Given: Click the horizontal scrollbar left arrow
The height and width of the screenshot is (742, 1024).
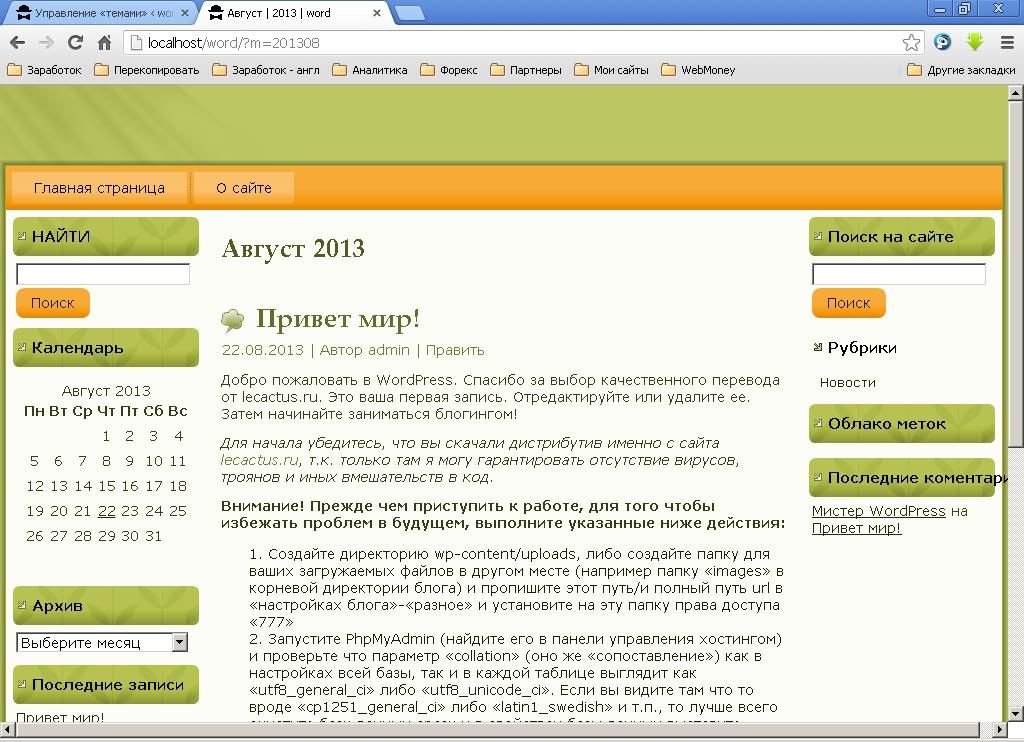Looking at the screenshot, I should pyautogui.click(x=7, y=729).
